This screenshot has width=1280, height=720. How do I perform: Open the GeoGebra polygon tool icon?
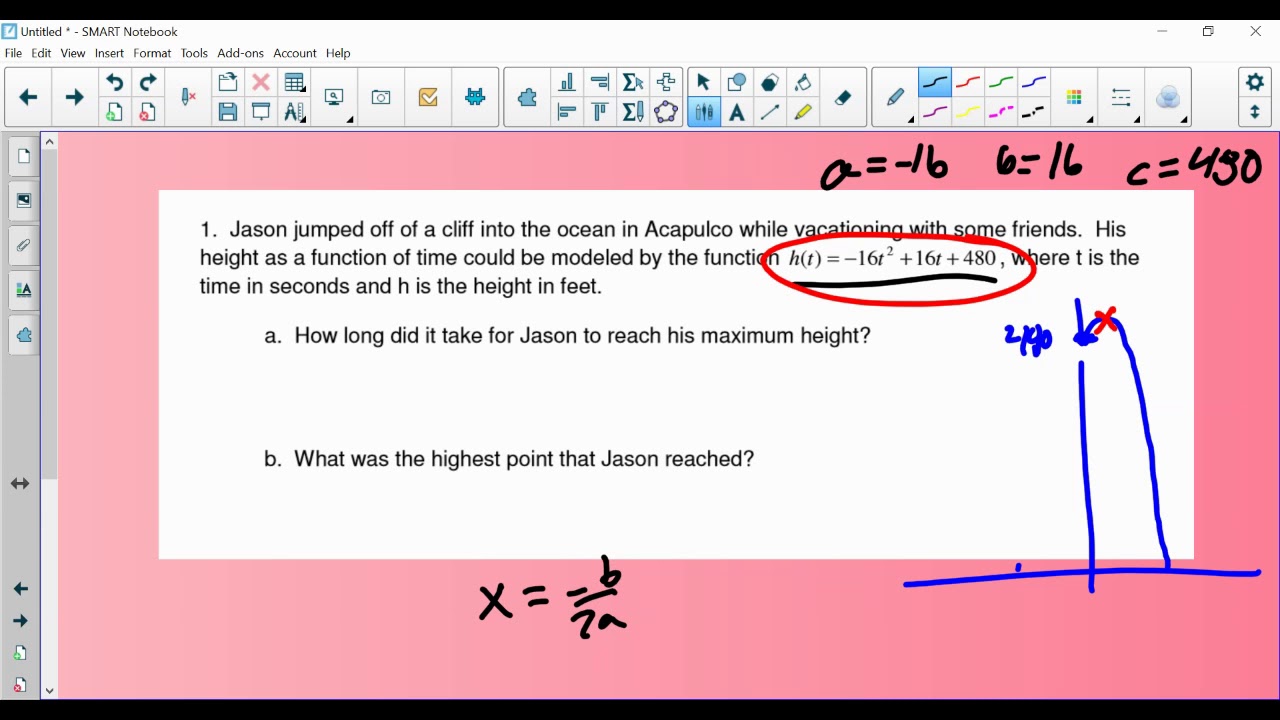point(666,112)
